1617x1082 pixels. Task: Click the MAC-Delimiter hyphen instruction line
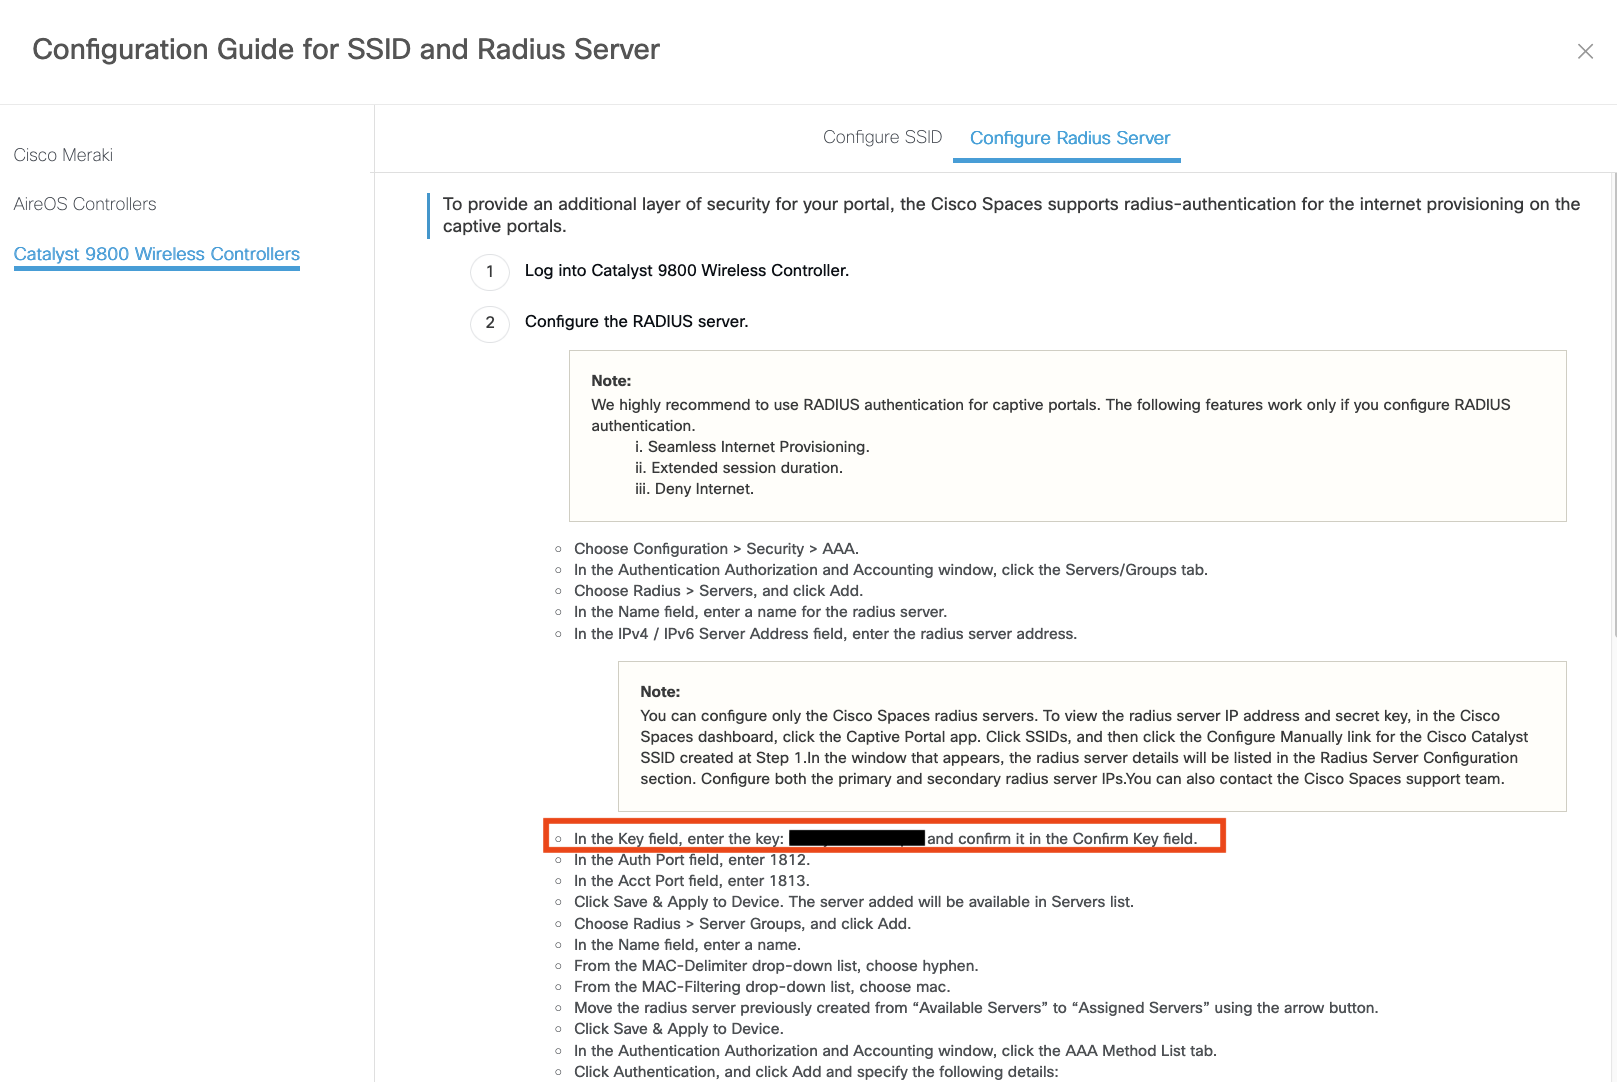click(776, 966)
